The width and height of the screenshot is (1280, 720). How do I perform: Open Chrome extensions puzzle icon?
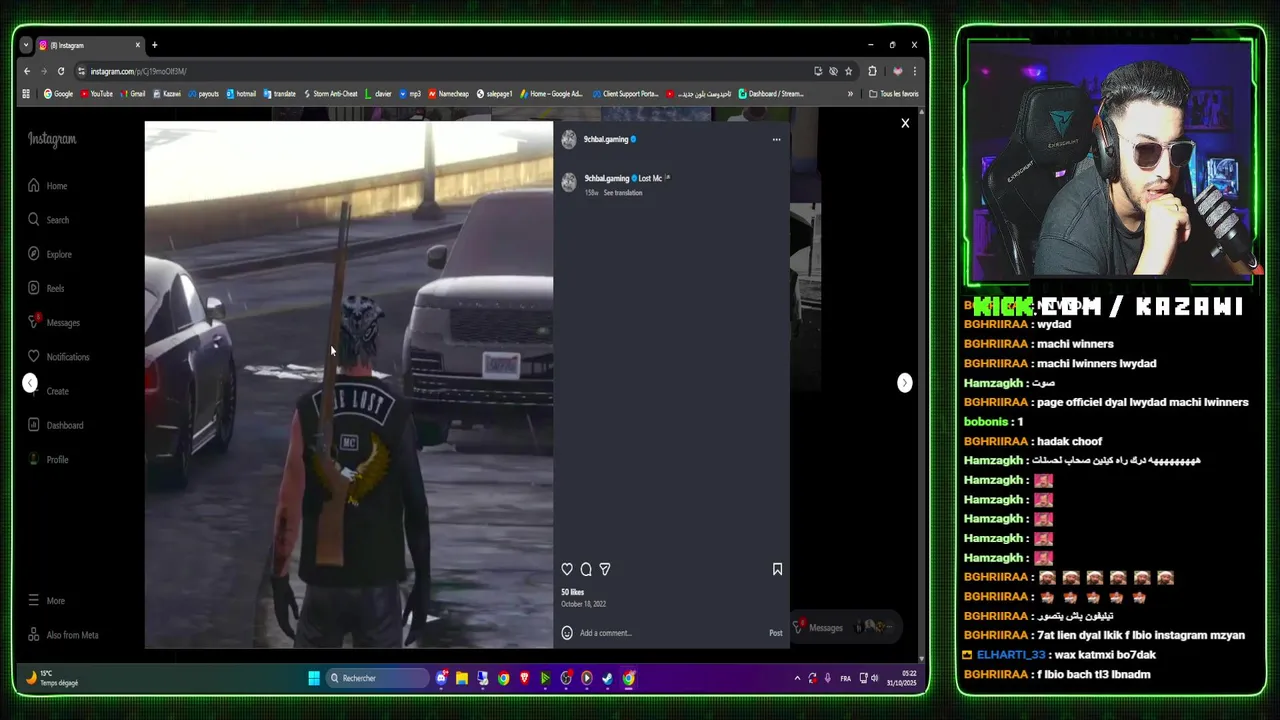(872, 71)
